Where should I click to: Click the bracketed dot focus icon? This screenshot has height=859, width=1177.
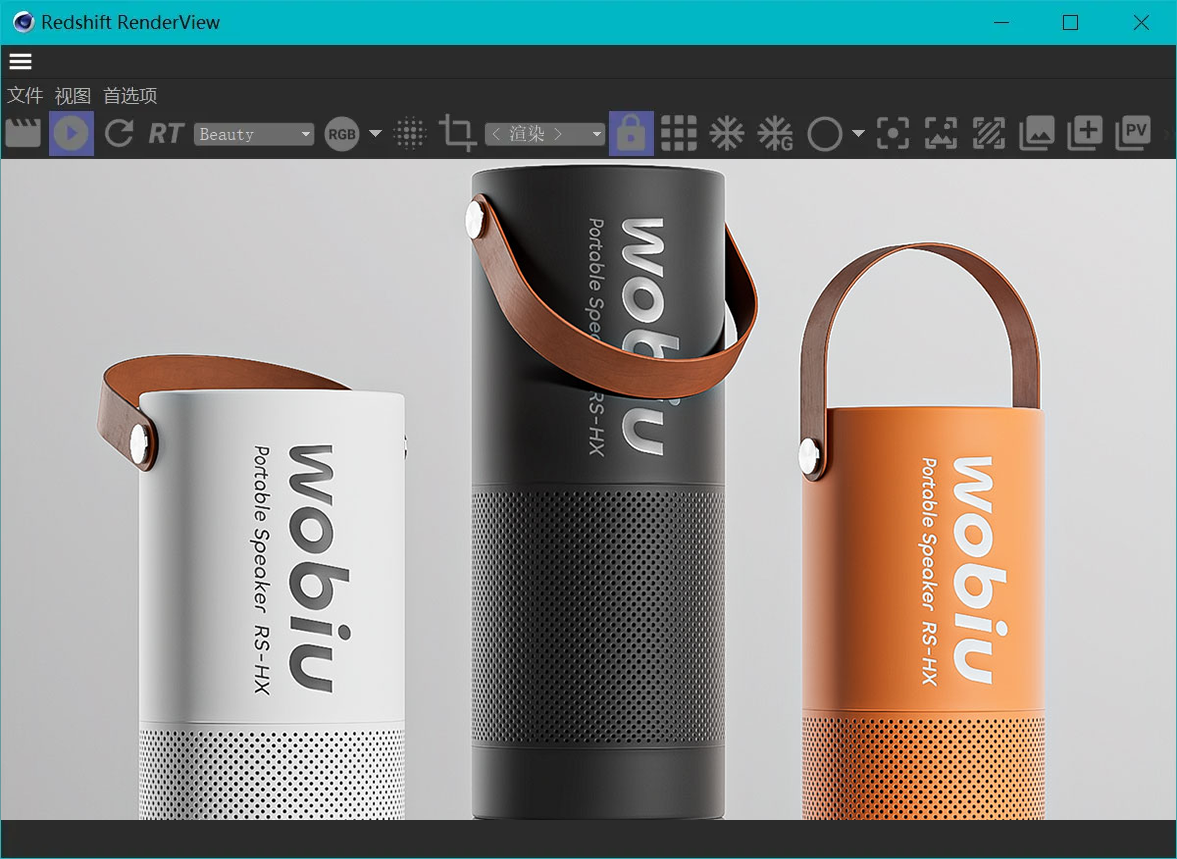[893, 134]
